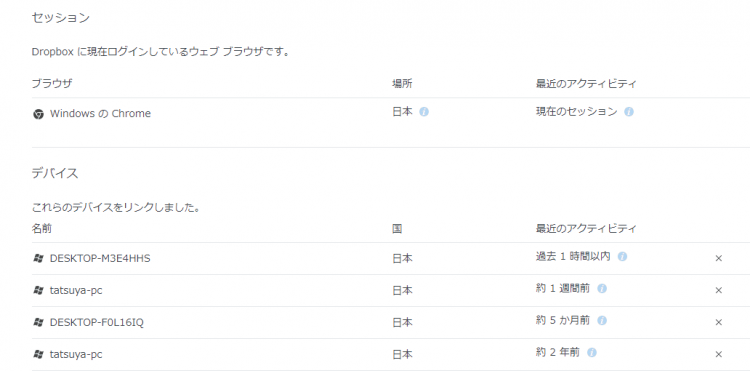Viewport: 750px width, 371px height.
Task: Click info icon next to 約 1 週間前
Action: click(x=602, y=289)
